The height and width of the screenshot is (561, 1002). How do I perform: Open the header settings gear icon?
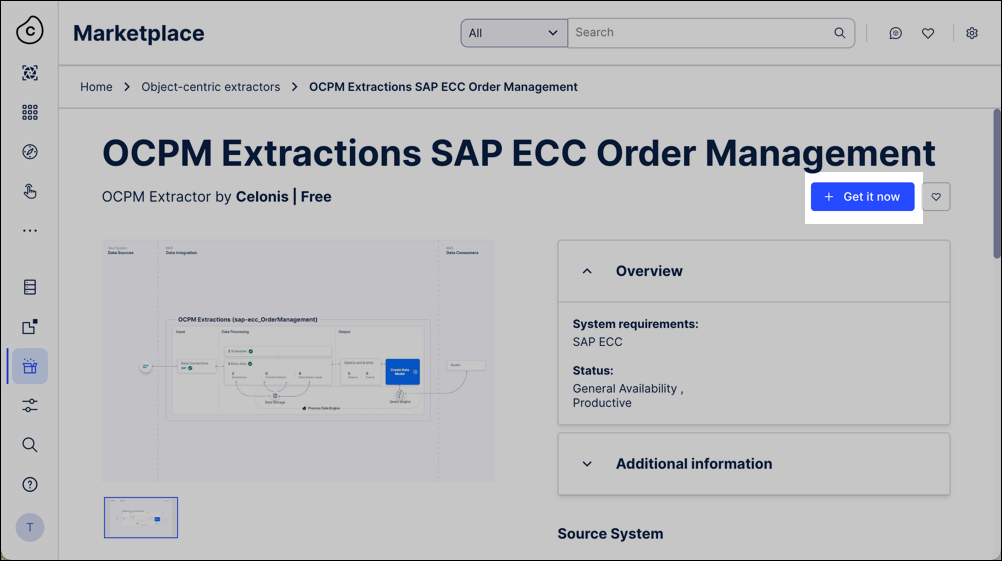pos(972,33)
